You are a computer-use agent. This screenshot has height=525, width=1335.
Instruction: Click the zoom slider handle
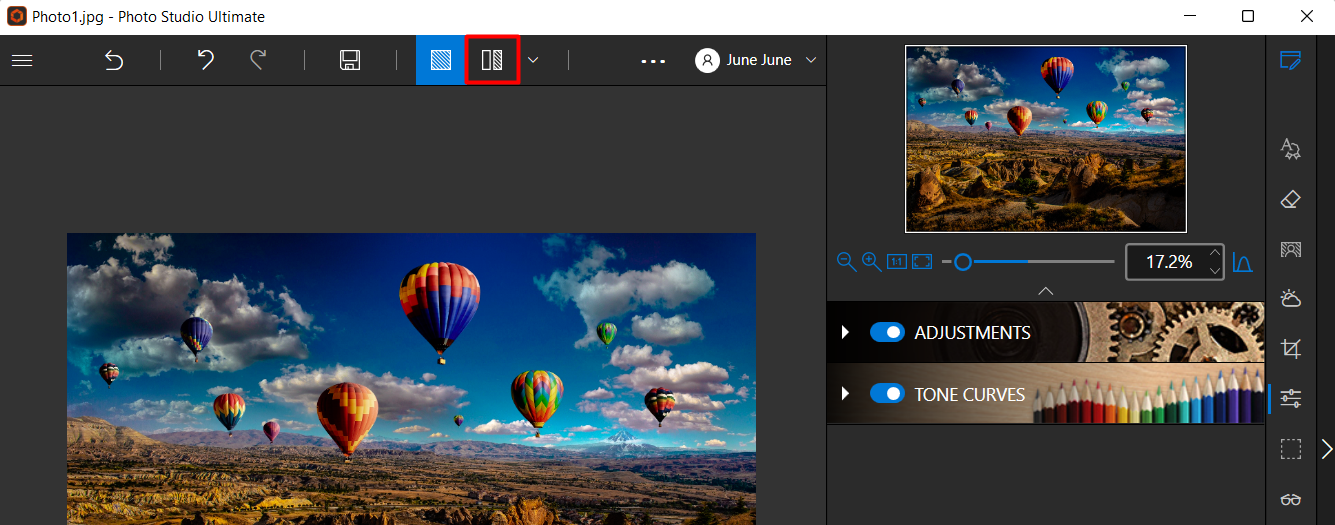click(963, 262)
